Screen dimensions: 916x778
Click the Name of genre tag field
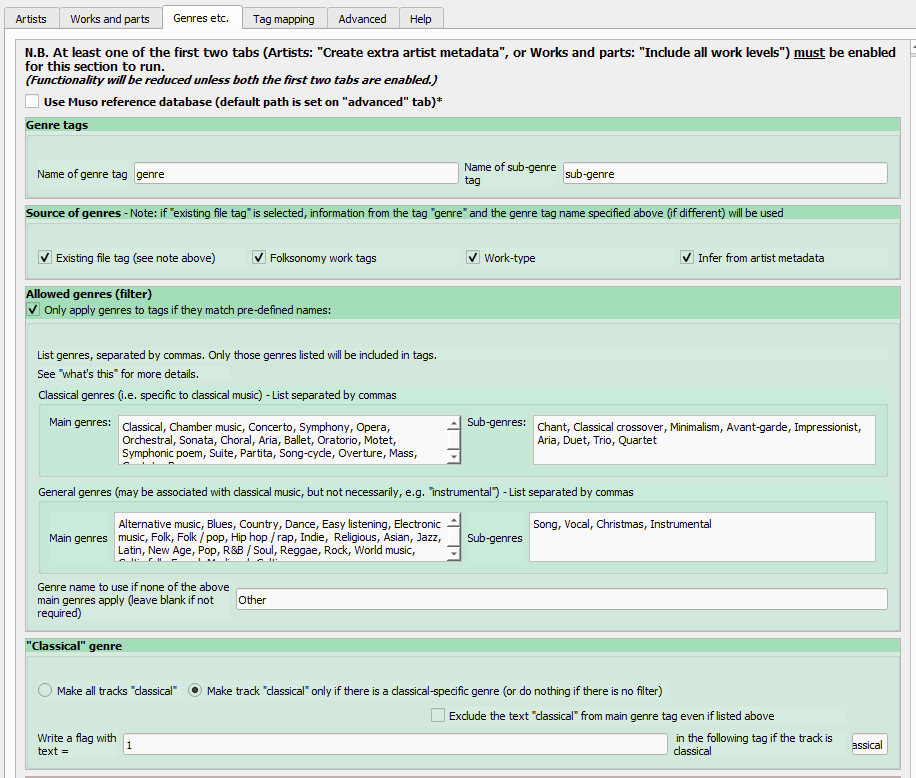tap(295, 174)
